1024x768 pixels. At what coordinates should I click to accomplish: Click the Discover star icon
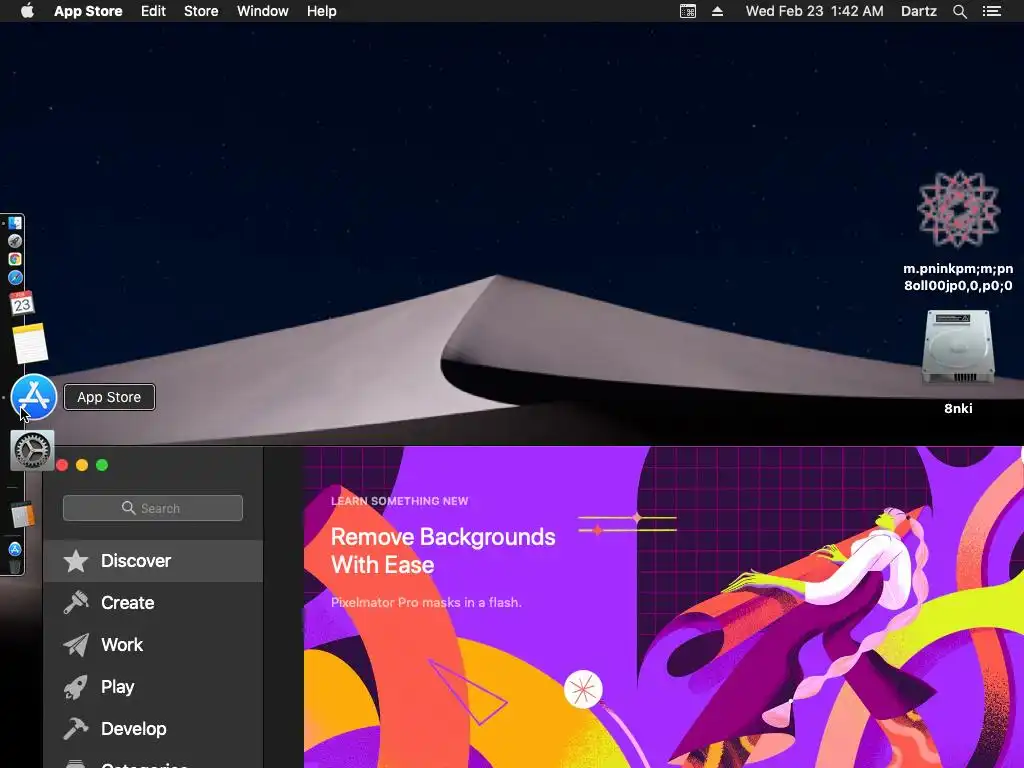tap(76, 561)
